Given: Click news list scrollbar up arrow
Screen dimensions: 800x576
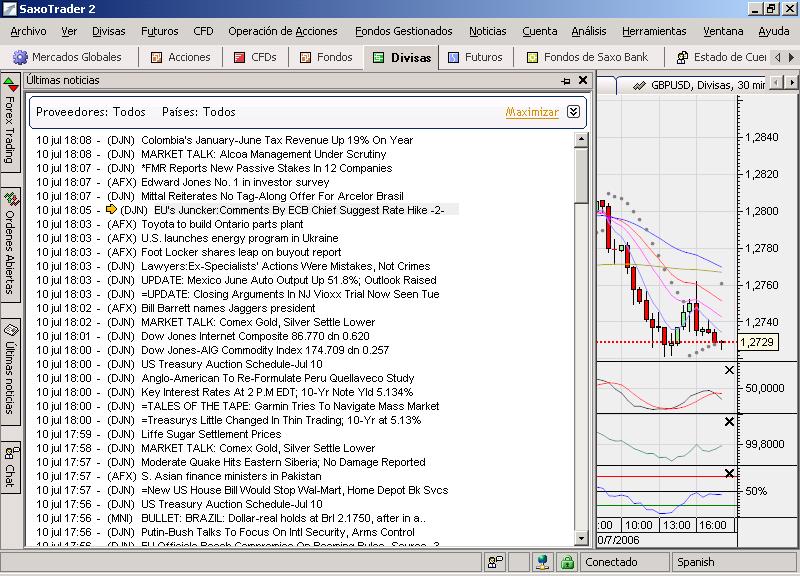Looking at the screenshot, I should (x=581, y=139).
